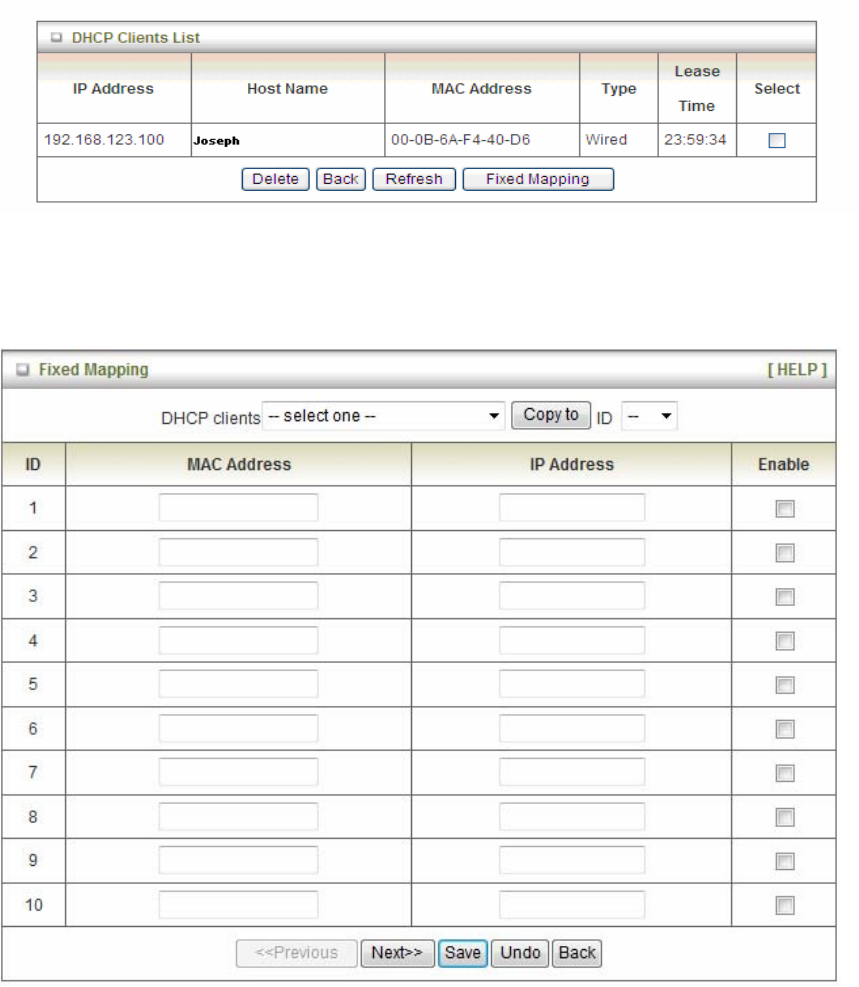This screenshot has width=859, height=987.
Task: Click the IP Address field for ID 7
Action: tap(571, 772)
